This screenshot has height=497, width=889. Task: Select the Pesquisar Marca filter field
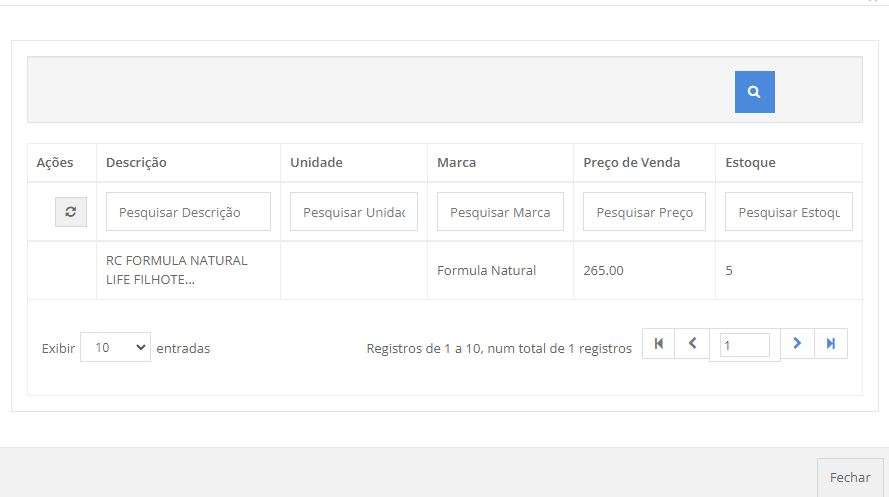pos(500,212)
